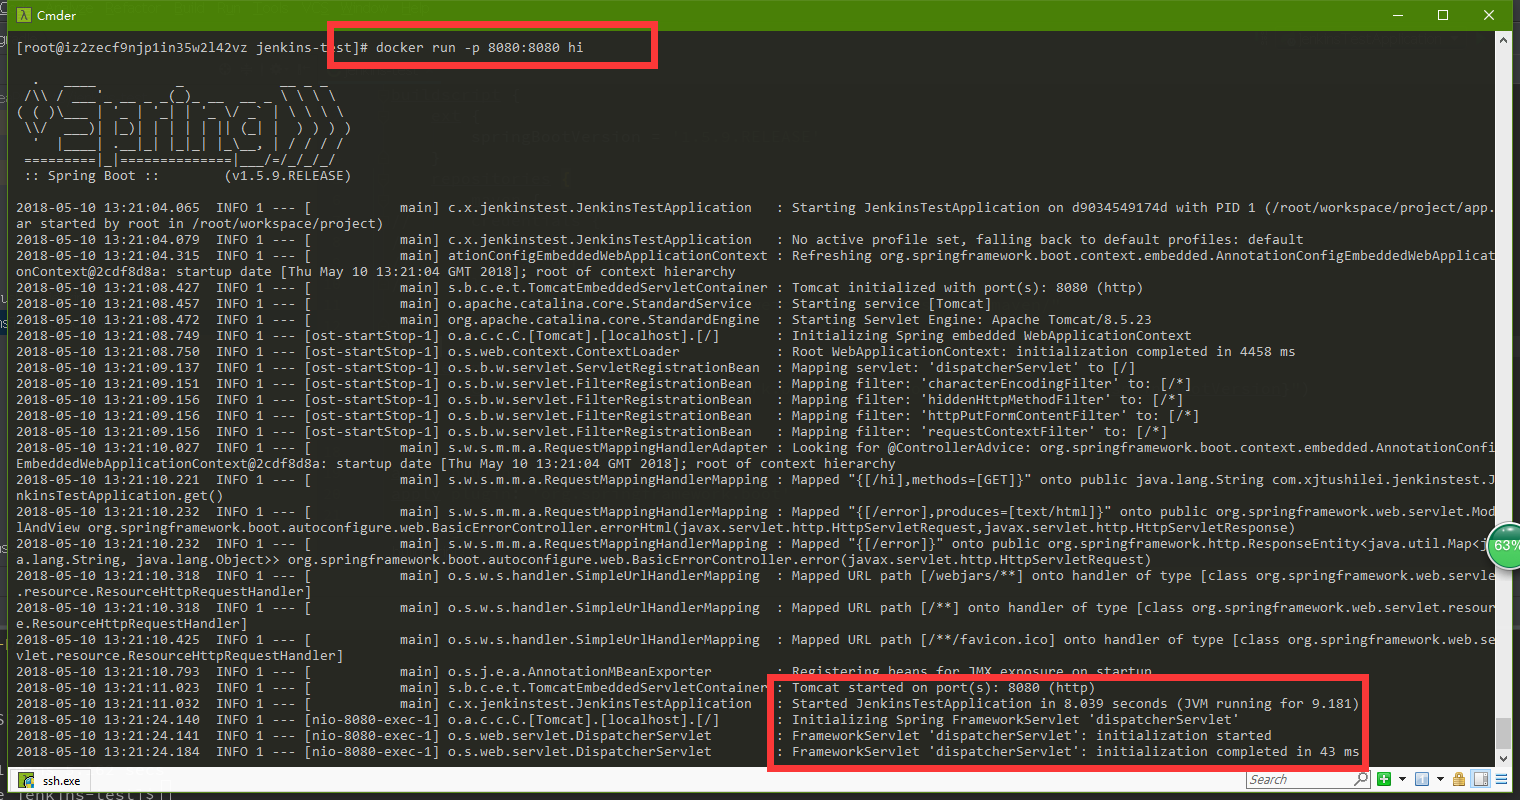Click the vertical scrollbar thumb
This screenshot has height=800, width=1520.
point(1502,732)
